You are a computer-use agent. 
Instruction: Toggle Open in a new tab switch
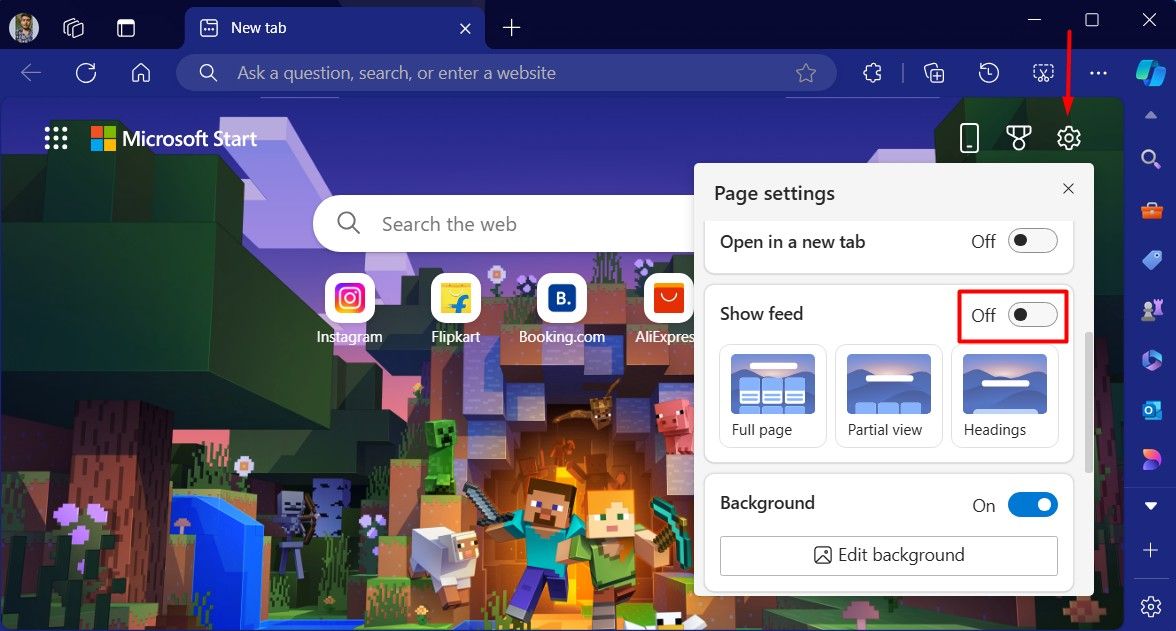[x=1033, y=241]
